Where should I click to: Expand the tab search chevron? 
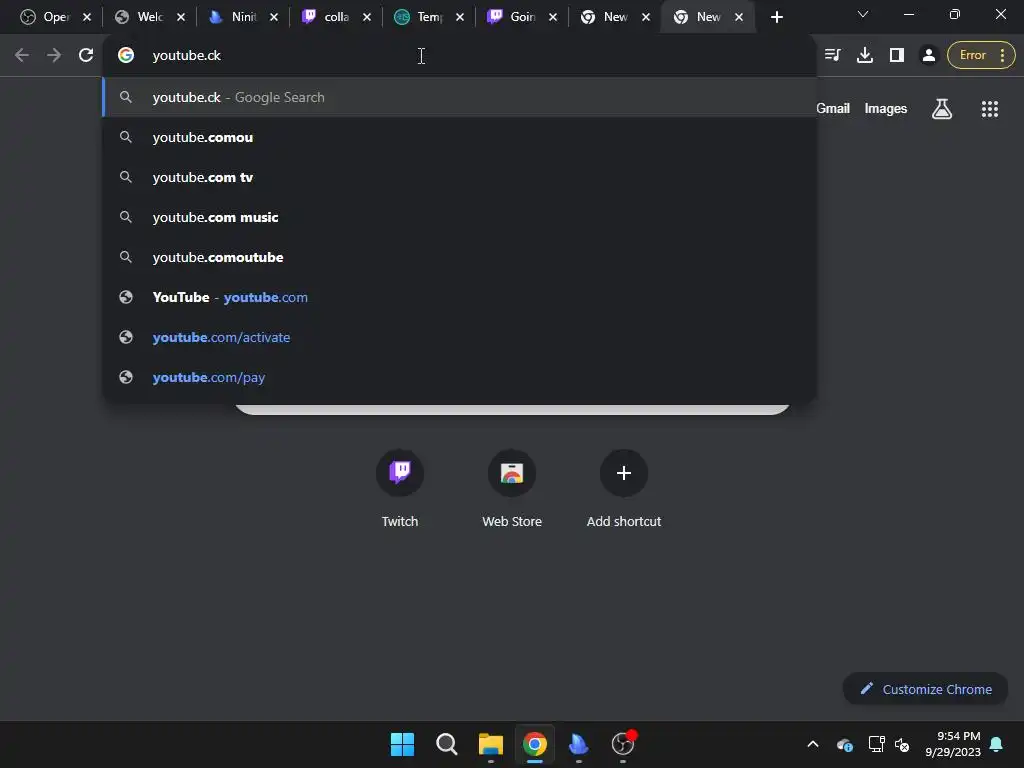click(863, 14)
